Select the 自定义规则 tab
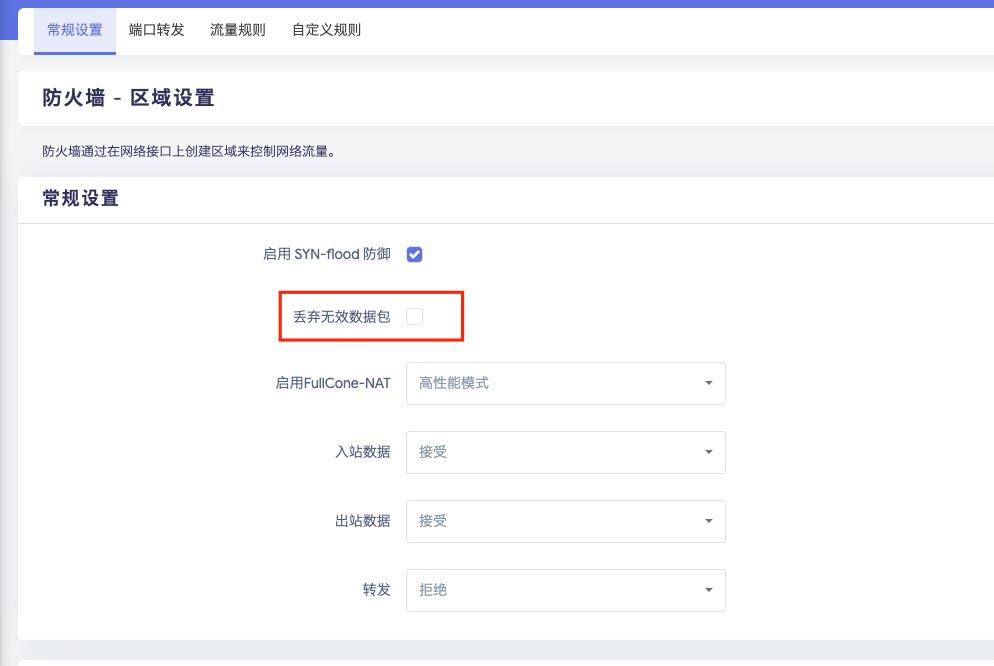This screenshot has height=666, width=994. (x=326, y=30)
